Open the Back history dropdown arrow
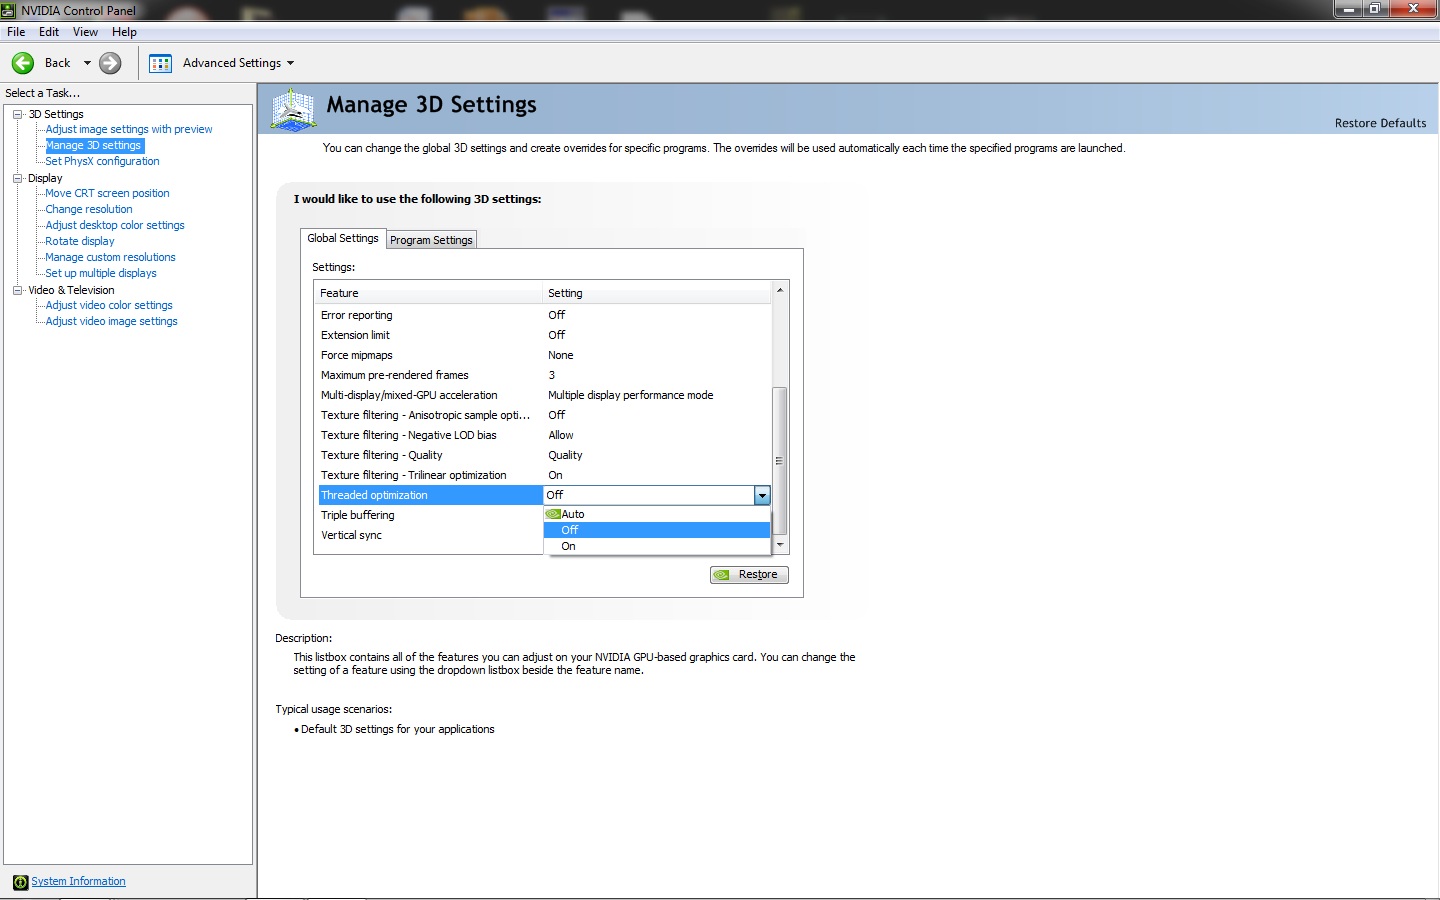 click(87, 63)
